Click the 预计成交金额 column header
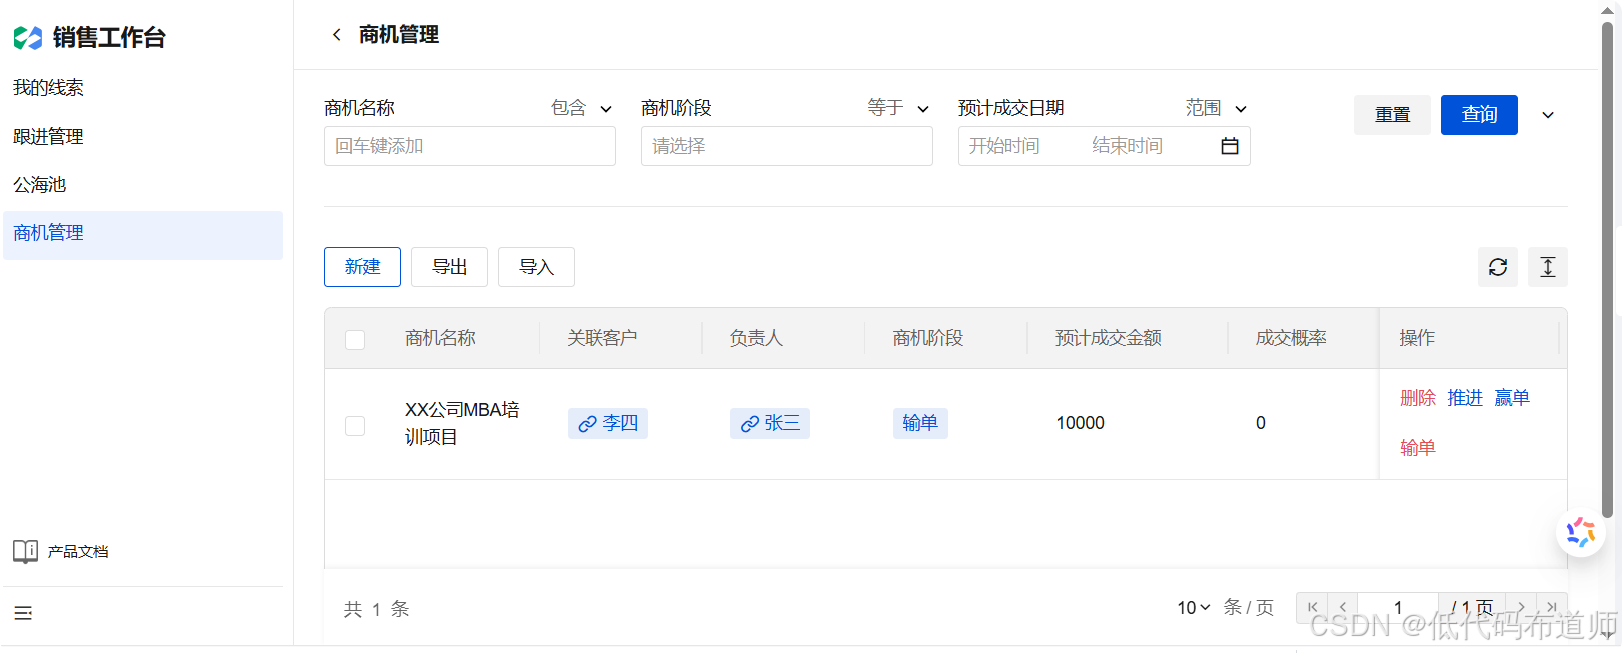Viewport: 1622px width, 653px height. (1108, 338)
